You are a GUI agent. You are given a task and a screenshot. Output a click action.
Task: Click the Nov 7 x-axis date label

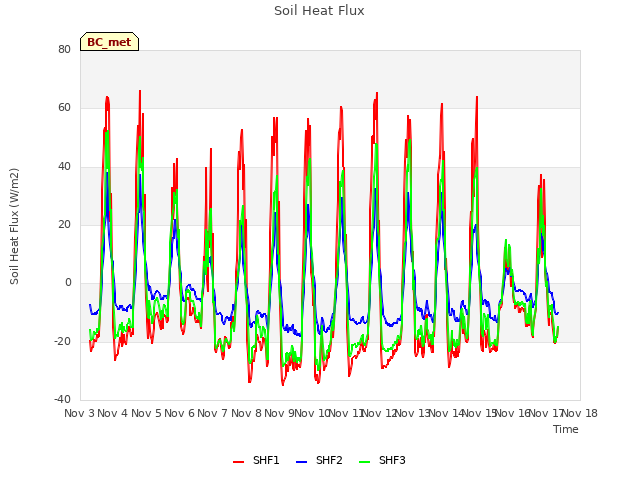213,413
